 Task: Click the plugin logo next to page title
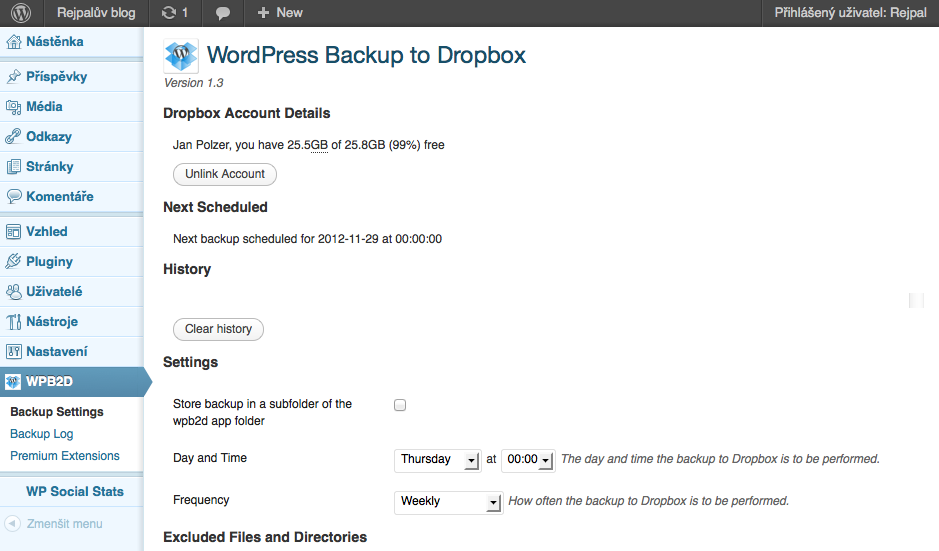click(181, 56)
